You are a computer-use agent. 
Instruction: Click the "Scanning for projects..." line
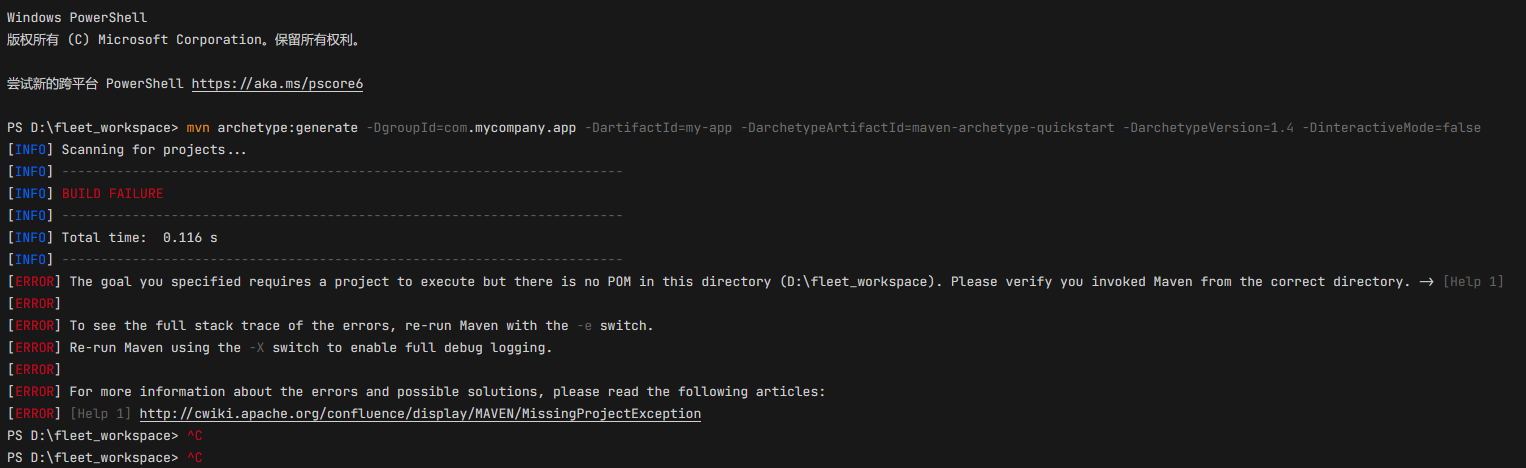point(154,150)
